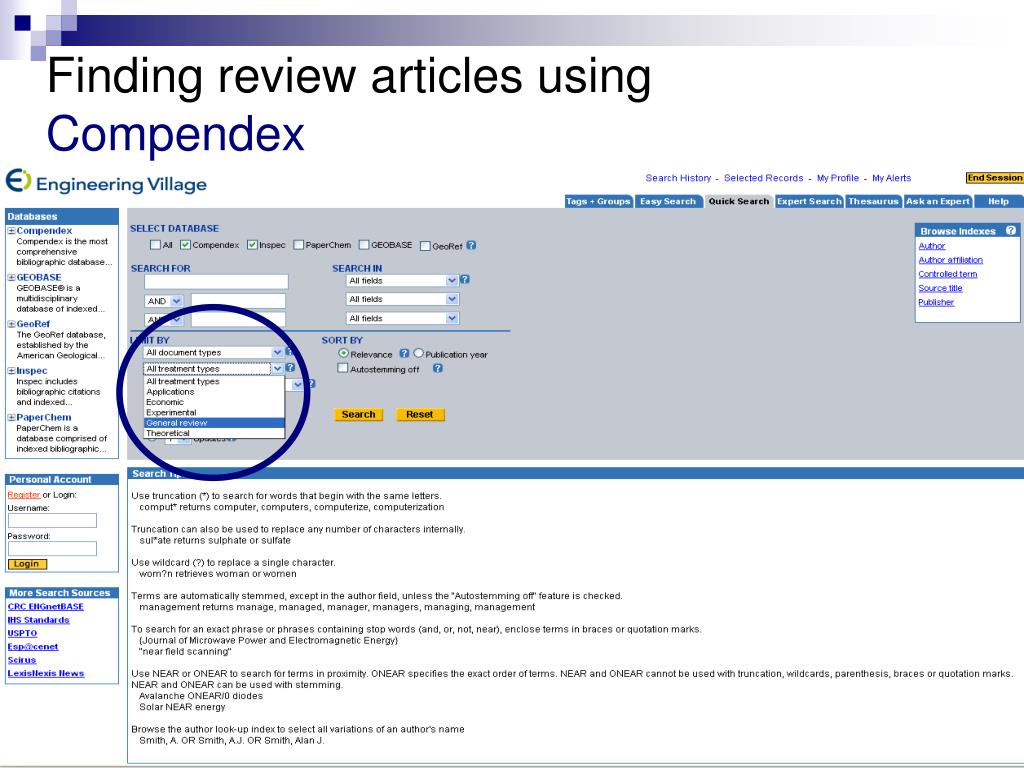This screenshot has height=768, width=1024.
Task: Browse the Author index link
Action: pos(932,246)
